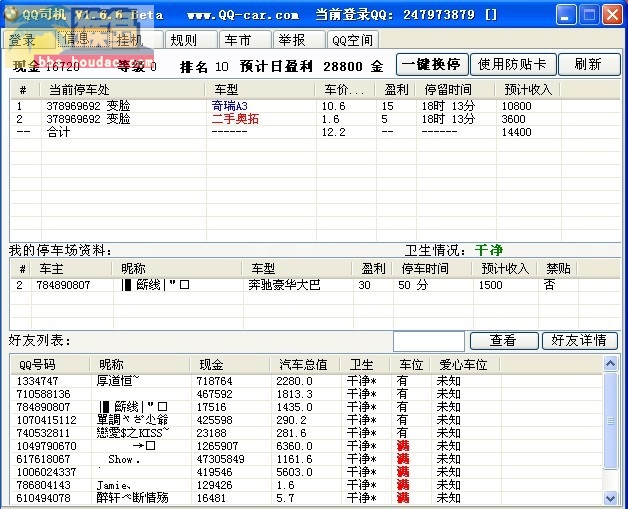
Task: Click the 一键换停 button
Action: (x=432, y=64)
